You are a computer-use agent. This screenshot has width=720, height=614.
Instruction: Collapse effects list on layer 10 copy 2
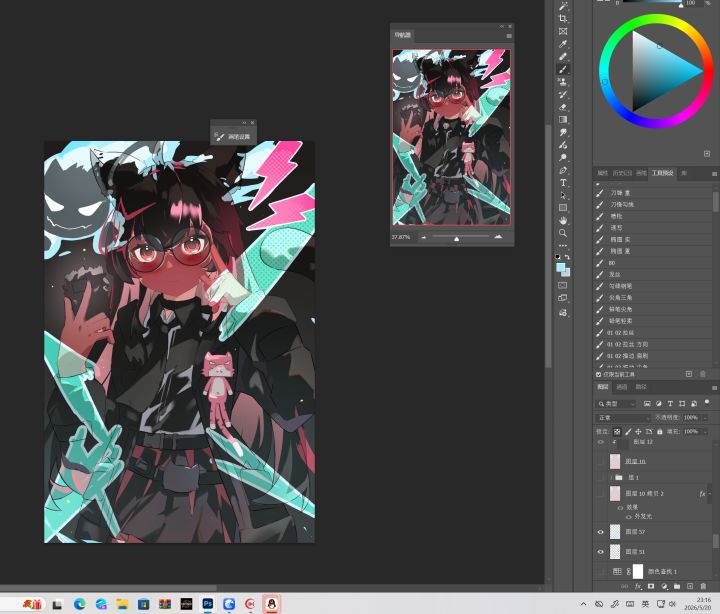point(709,494)
